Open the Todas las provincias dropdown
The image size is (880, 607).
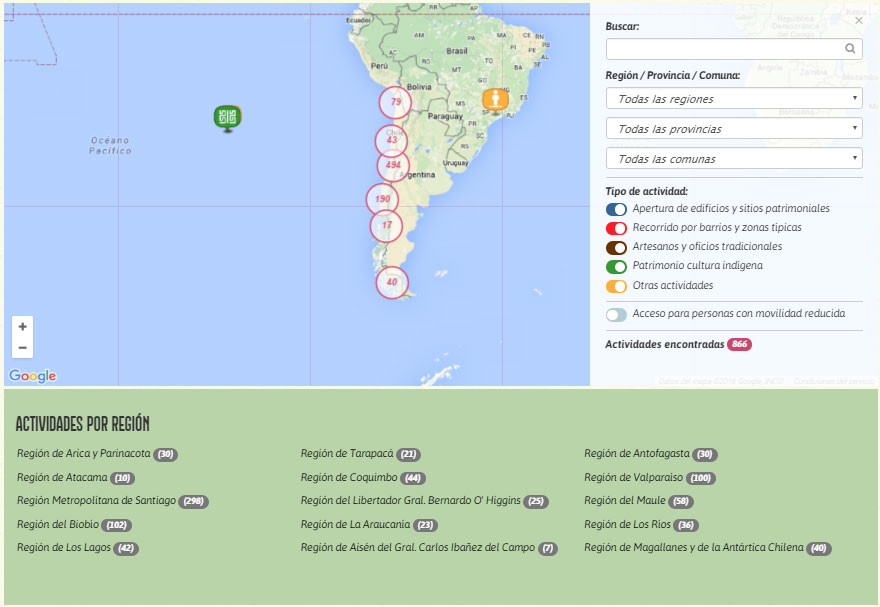tap(733, 129)
